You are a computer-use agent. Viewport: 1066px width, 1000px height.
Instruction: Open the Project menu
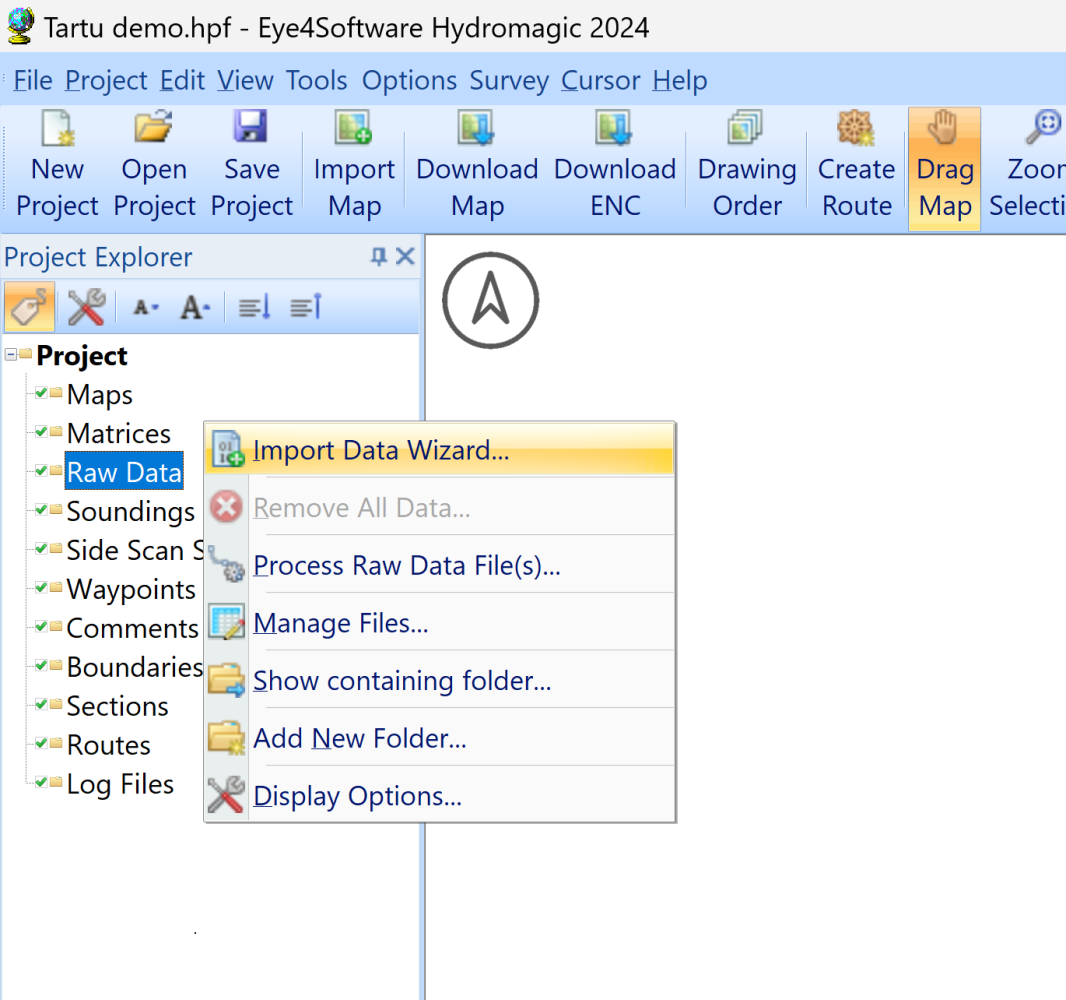(106, 80)
